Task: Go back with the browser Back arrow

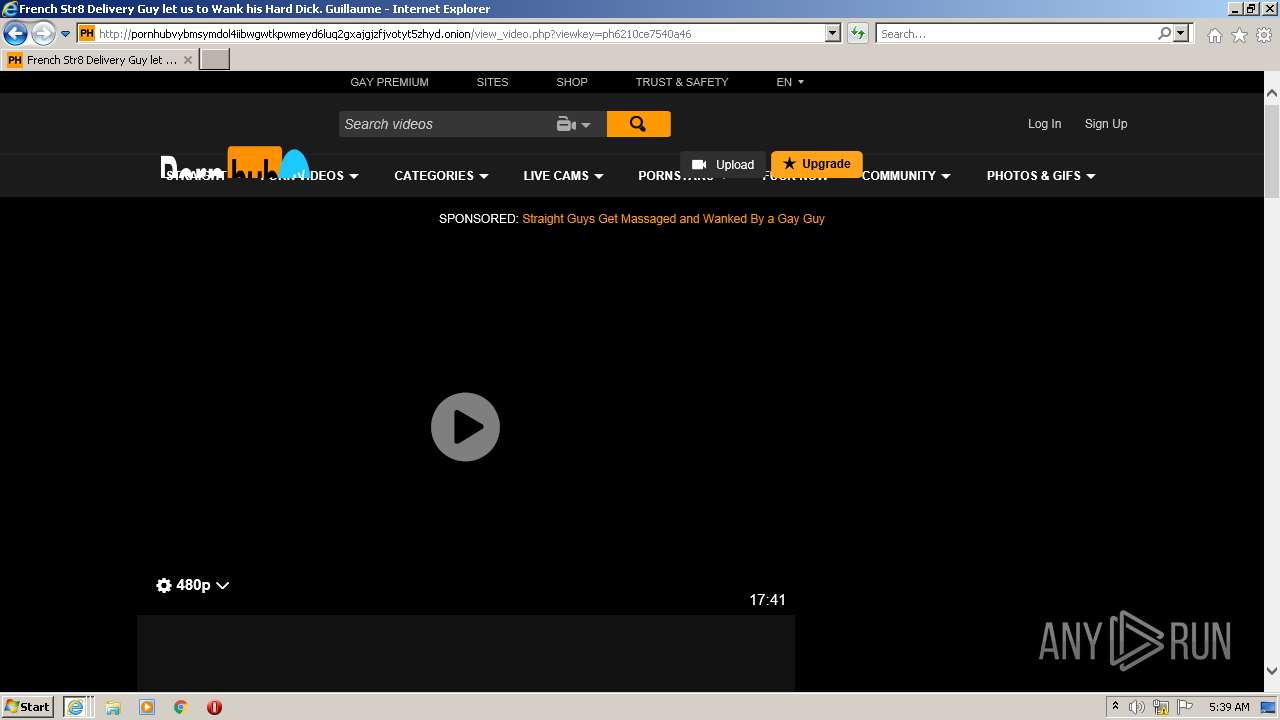Action: click(15, 34)
